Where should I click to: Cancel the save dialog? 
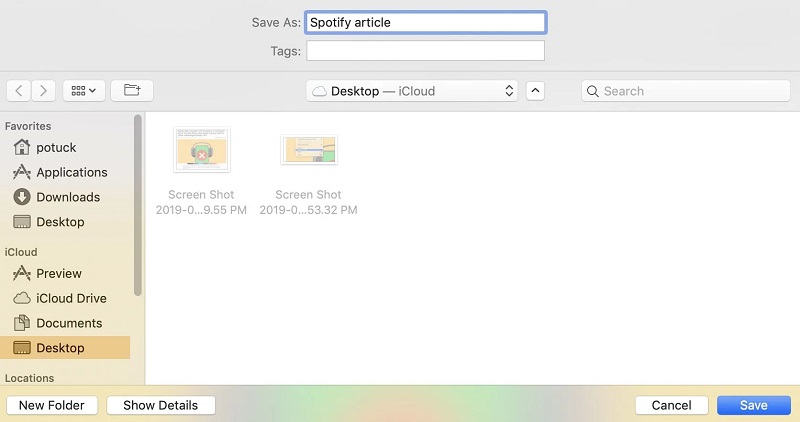[x=671, y=405]
